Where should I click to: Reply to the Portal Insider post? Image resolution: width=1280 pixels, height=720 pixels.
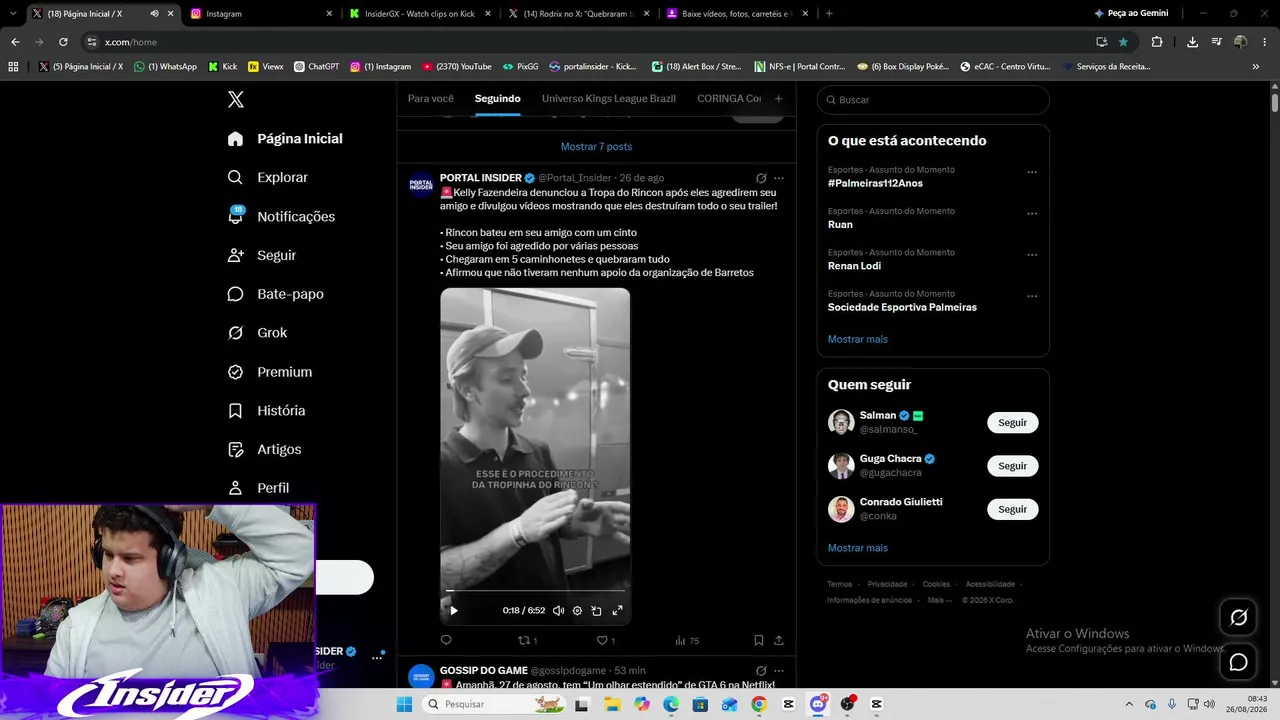tap(446, 640)
